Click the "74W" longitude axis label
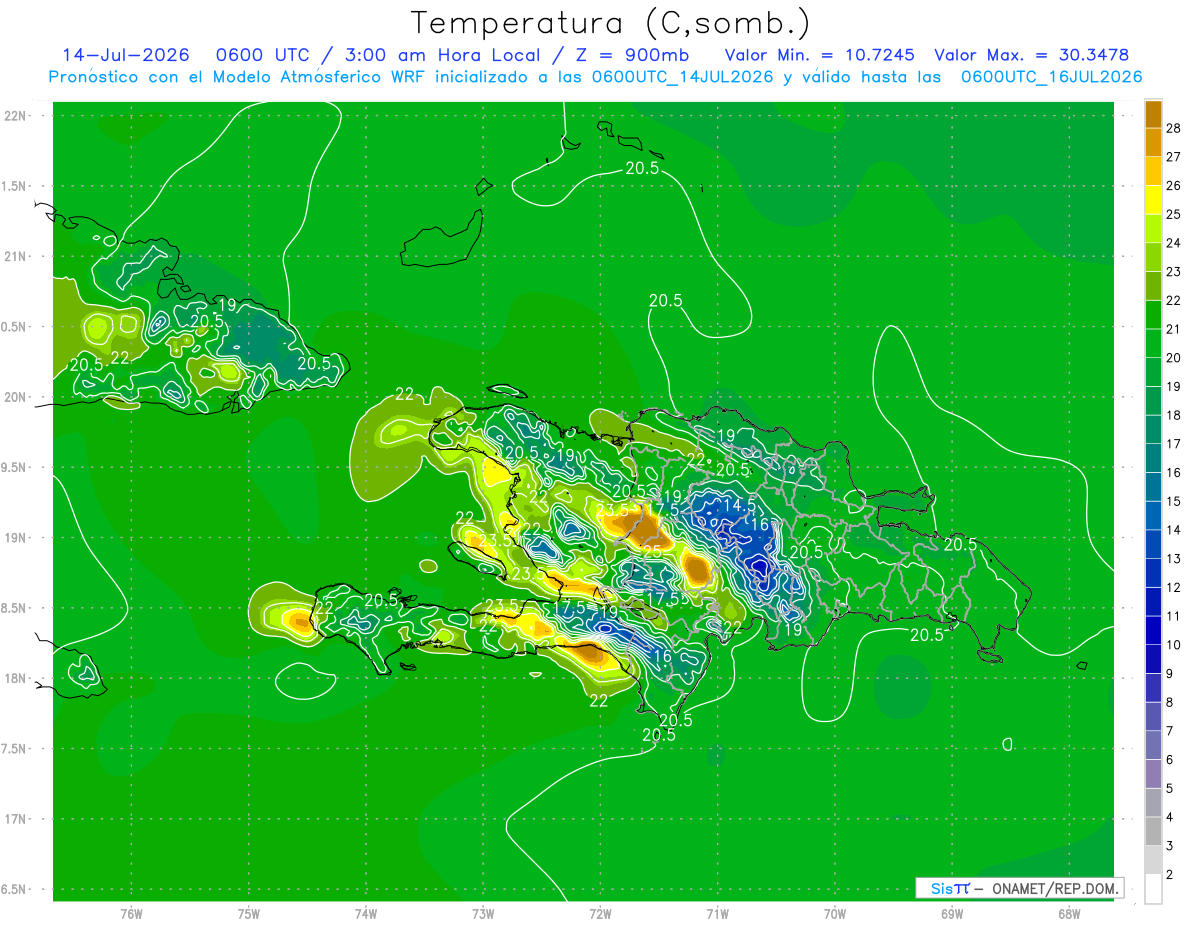This screenshot has width=1200, height=927. [366, 914]
